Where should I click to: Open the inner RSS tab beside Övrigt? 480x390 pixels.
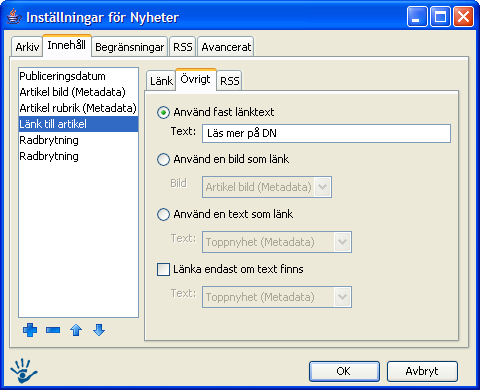coord(230,81)
